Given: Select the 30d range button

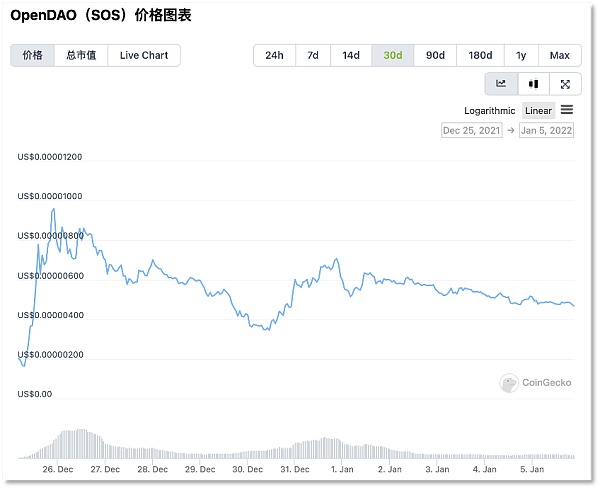Looking at the screenshot, I should 393,55.
